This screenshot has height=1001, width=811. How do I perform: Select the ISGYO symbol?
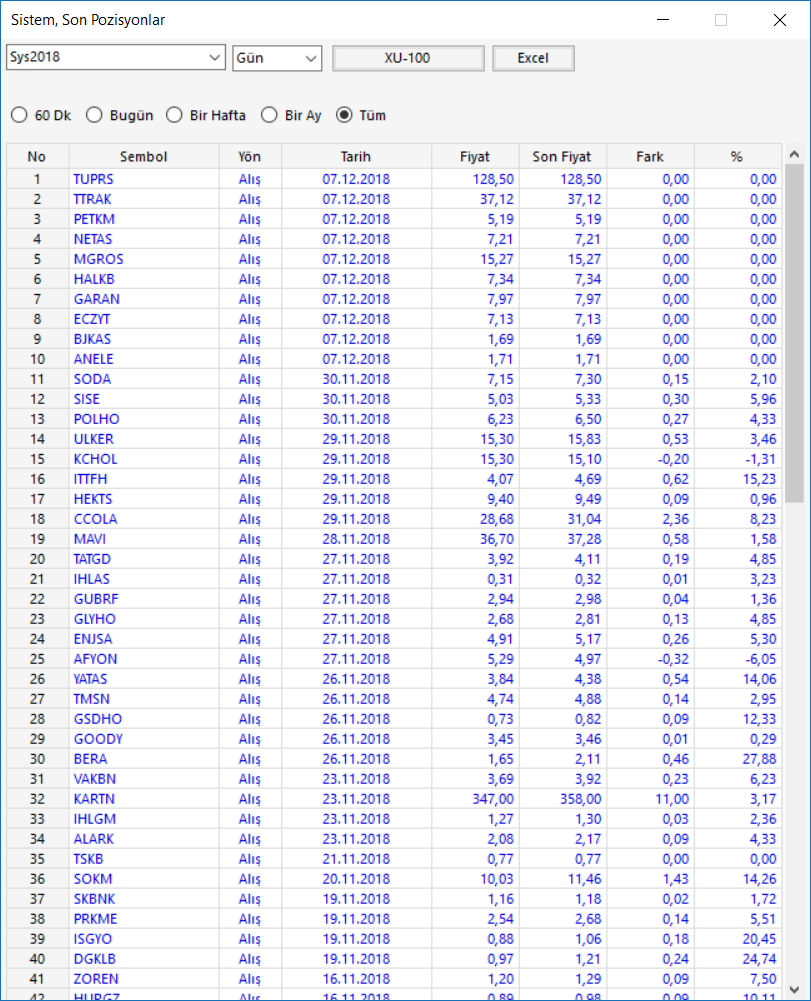pyautogui.click(x=93, y=939)
